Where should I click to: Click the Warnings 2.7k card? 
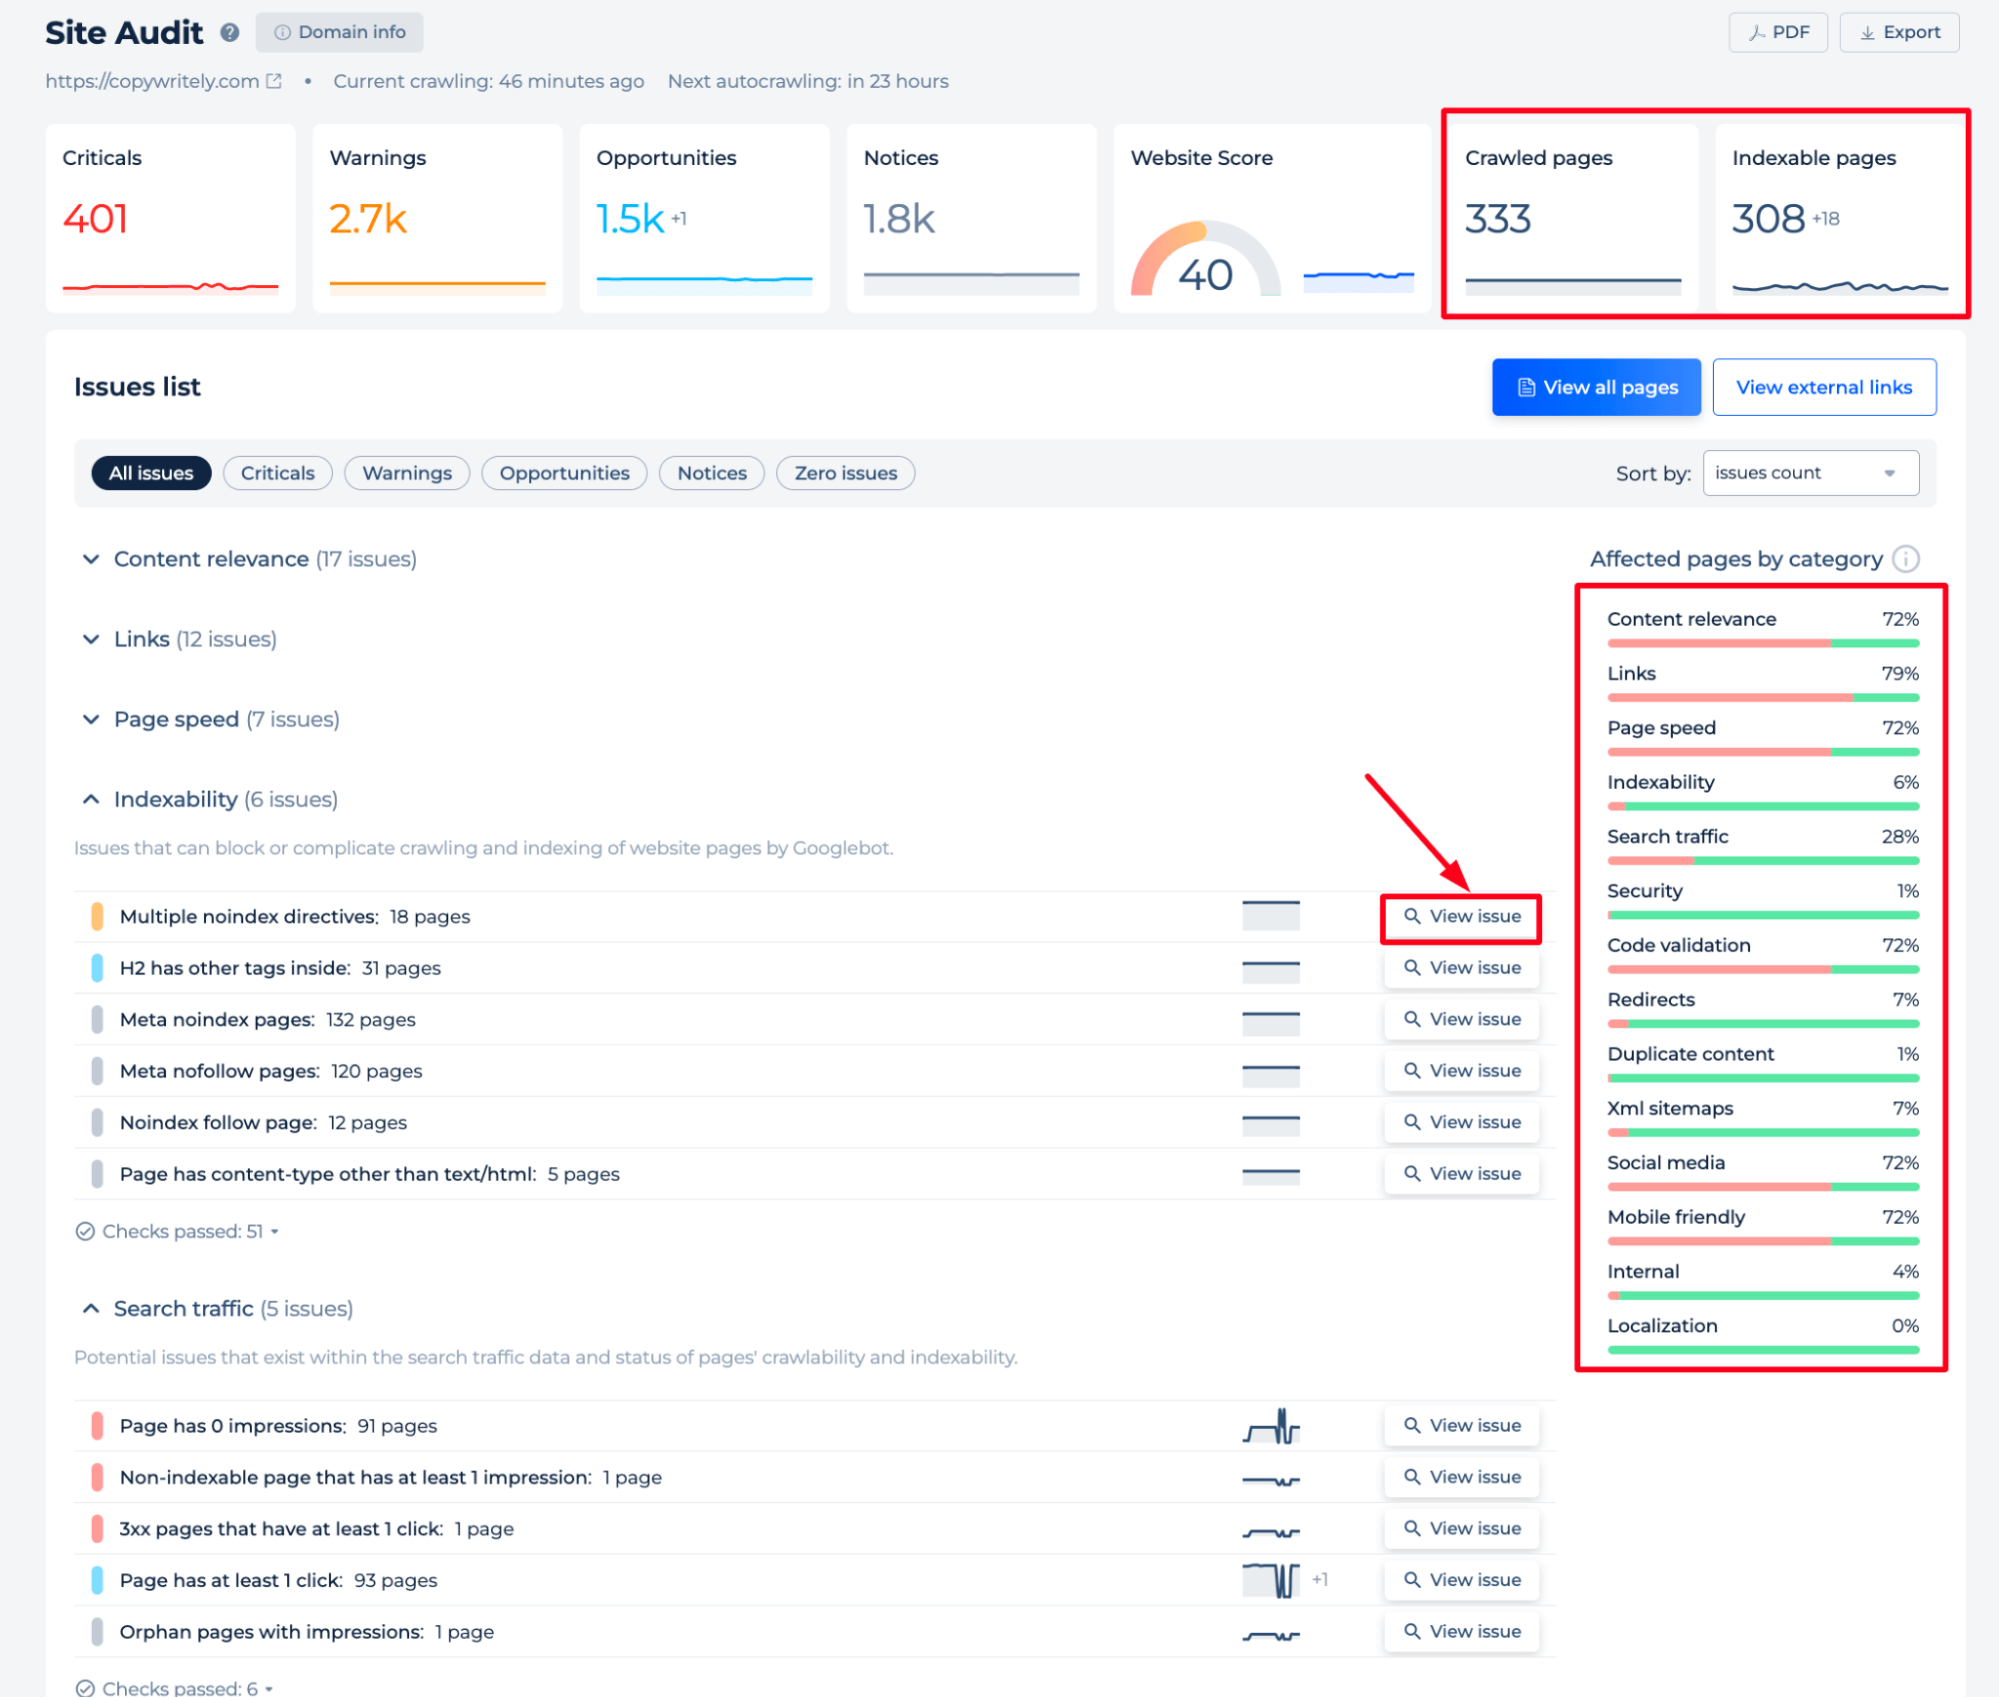click(x=438, y=219)
